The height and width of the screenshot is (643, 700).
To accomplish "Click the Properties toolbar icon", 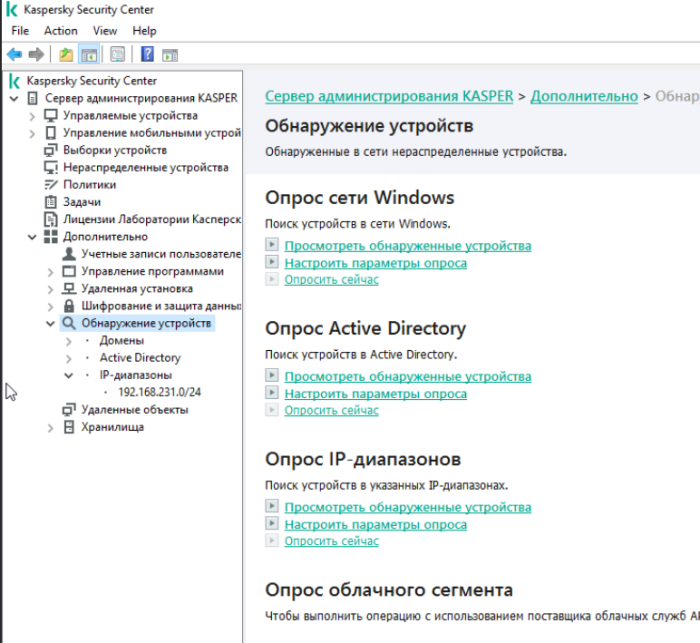I will click(117, 55).
